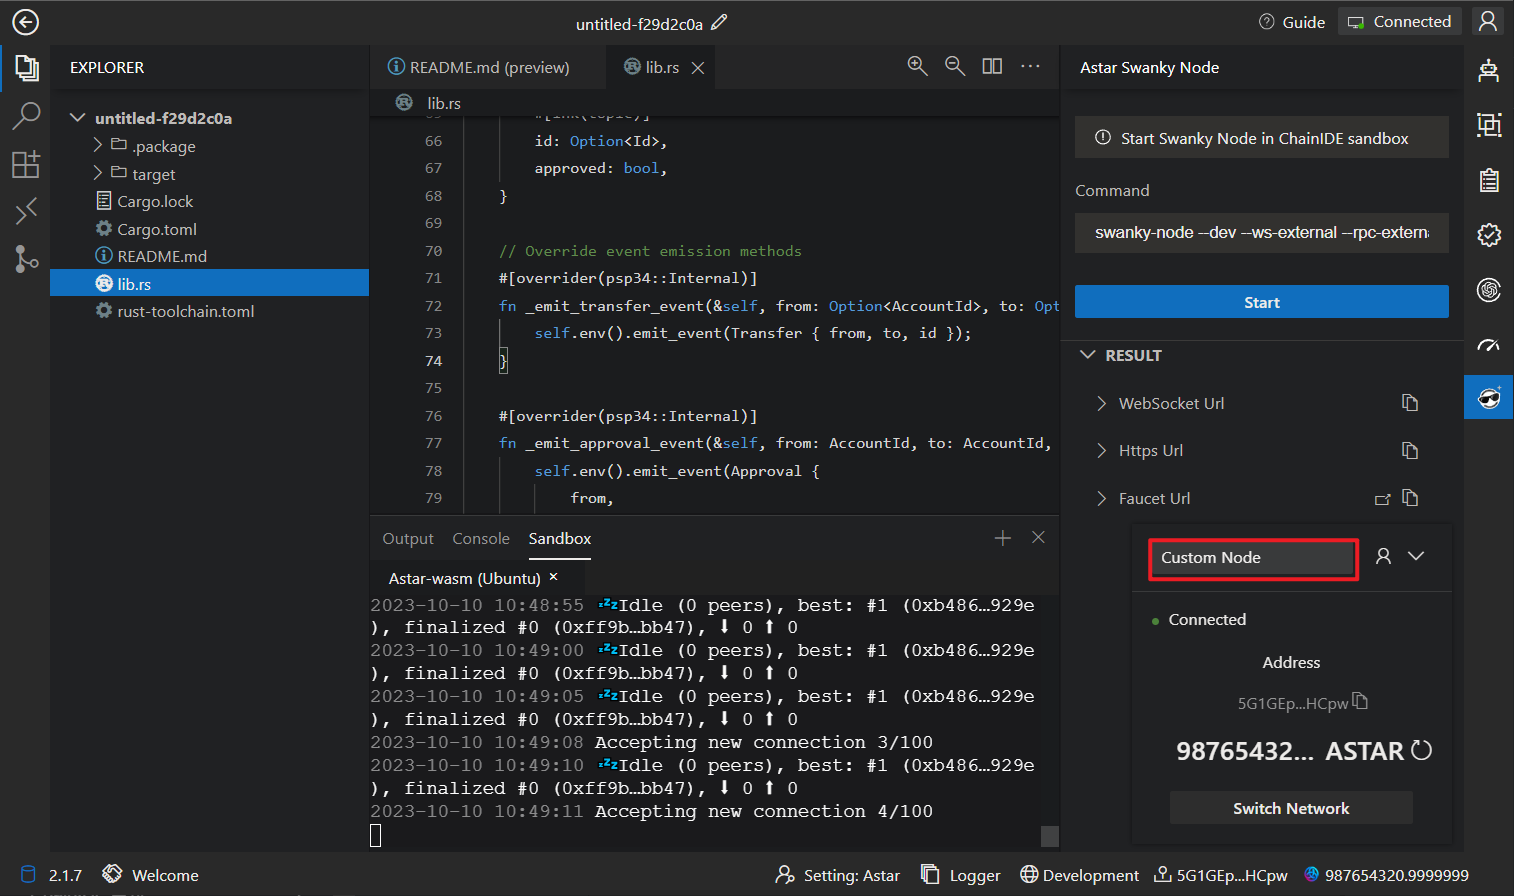The width and height of the screenshot is (1514, 896).
Task: Open the Search panel in activity bar
Action: [26, 116]
